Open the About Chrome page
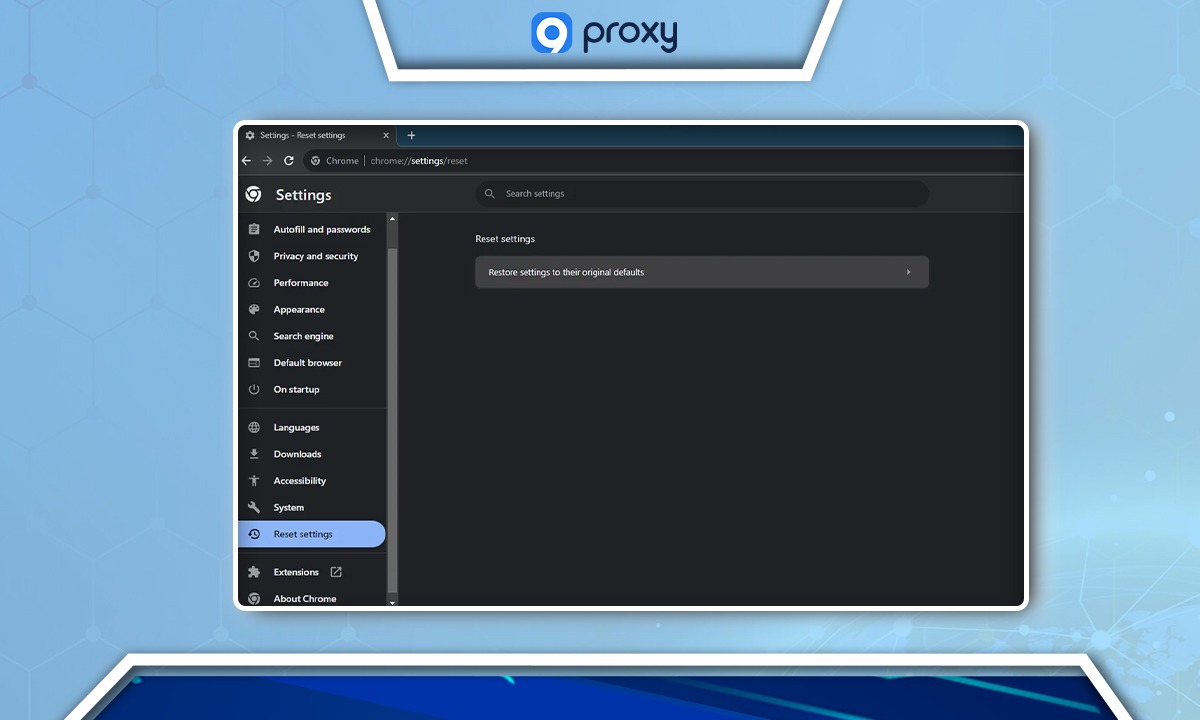The height and width of the screenshot is (720, 1200). (x=304, y=598)
